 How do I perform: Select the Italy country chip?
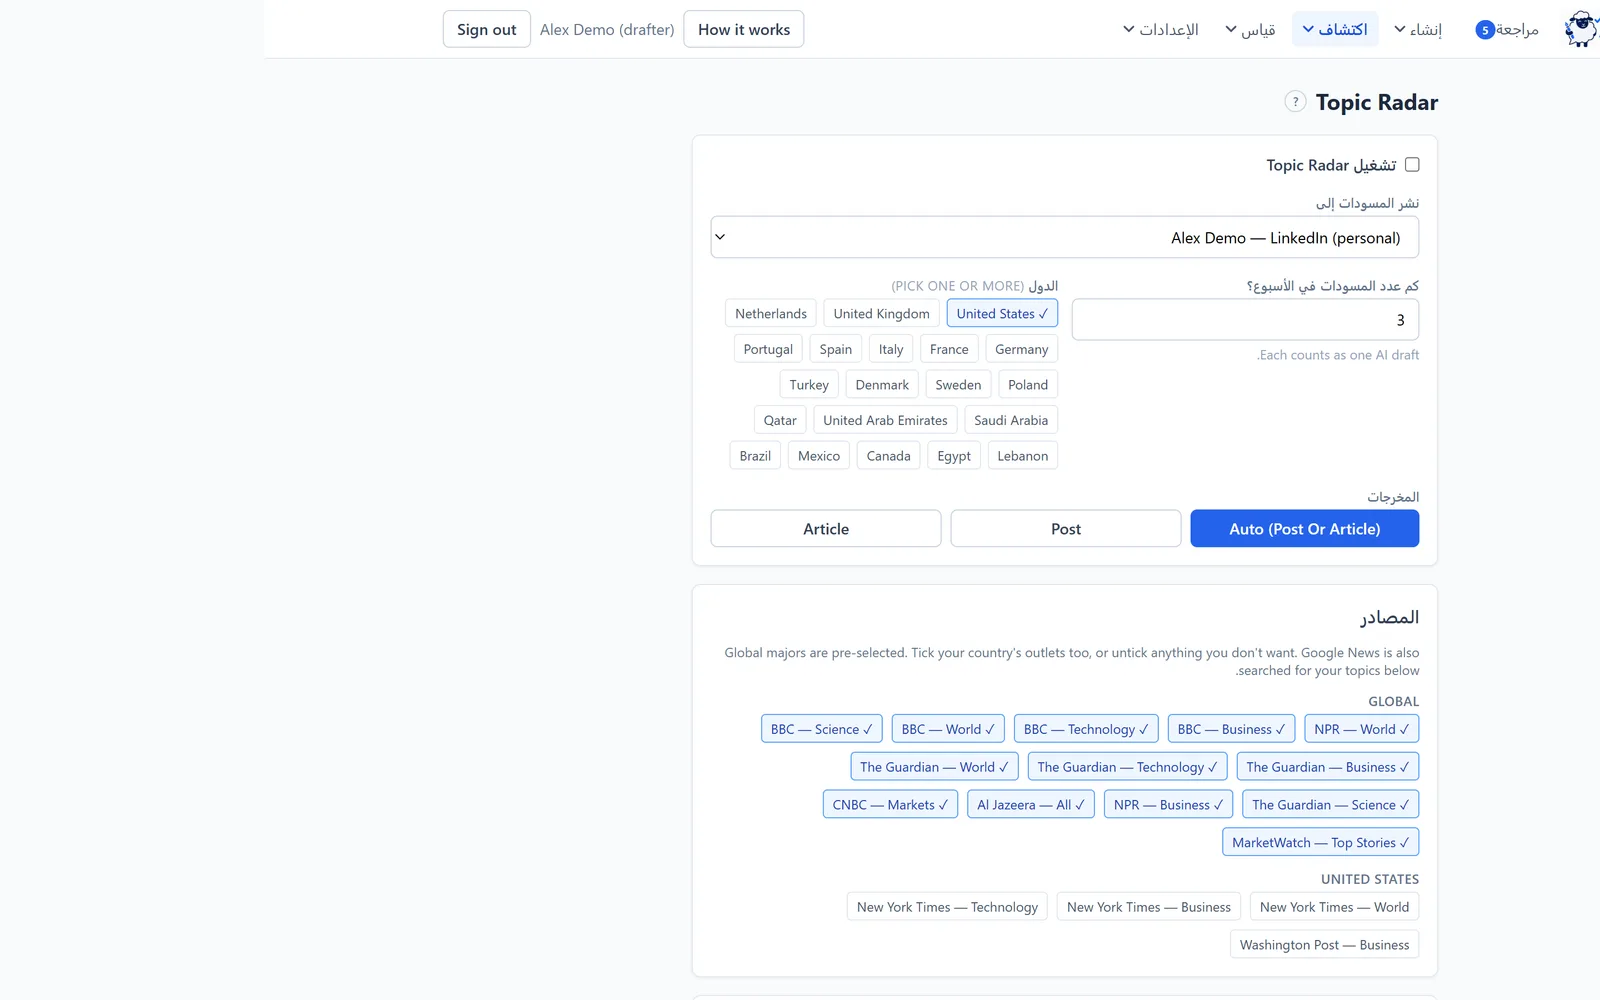(x=891, y=349)
